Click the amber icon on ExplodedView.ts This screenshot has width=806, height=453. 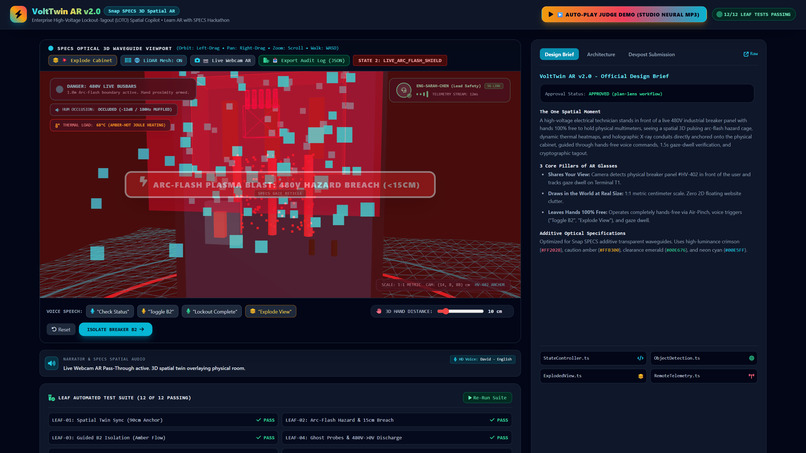click(x=640, y=376)
